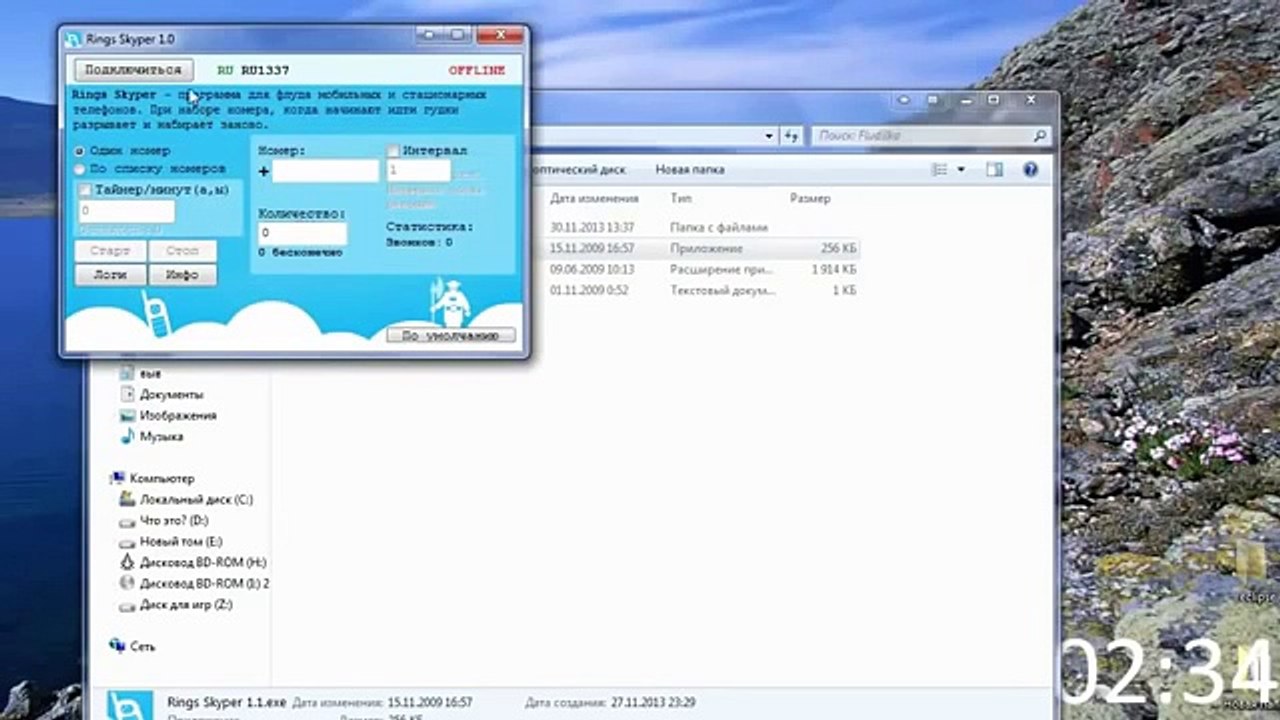The width and height of the screenshot is (1280, 720).
Task: Click the Диск для игр (Z:) drive icon
Action: coord(127,605)
